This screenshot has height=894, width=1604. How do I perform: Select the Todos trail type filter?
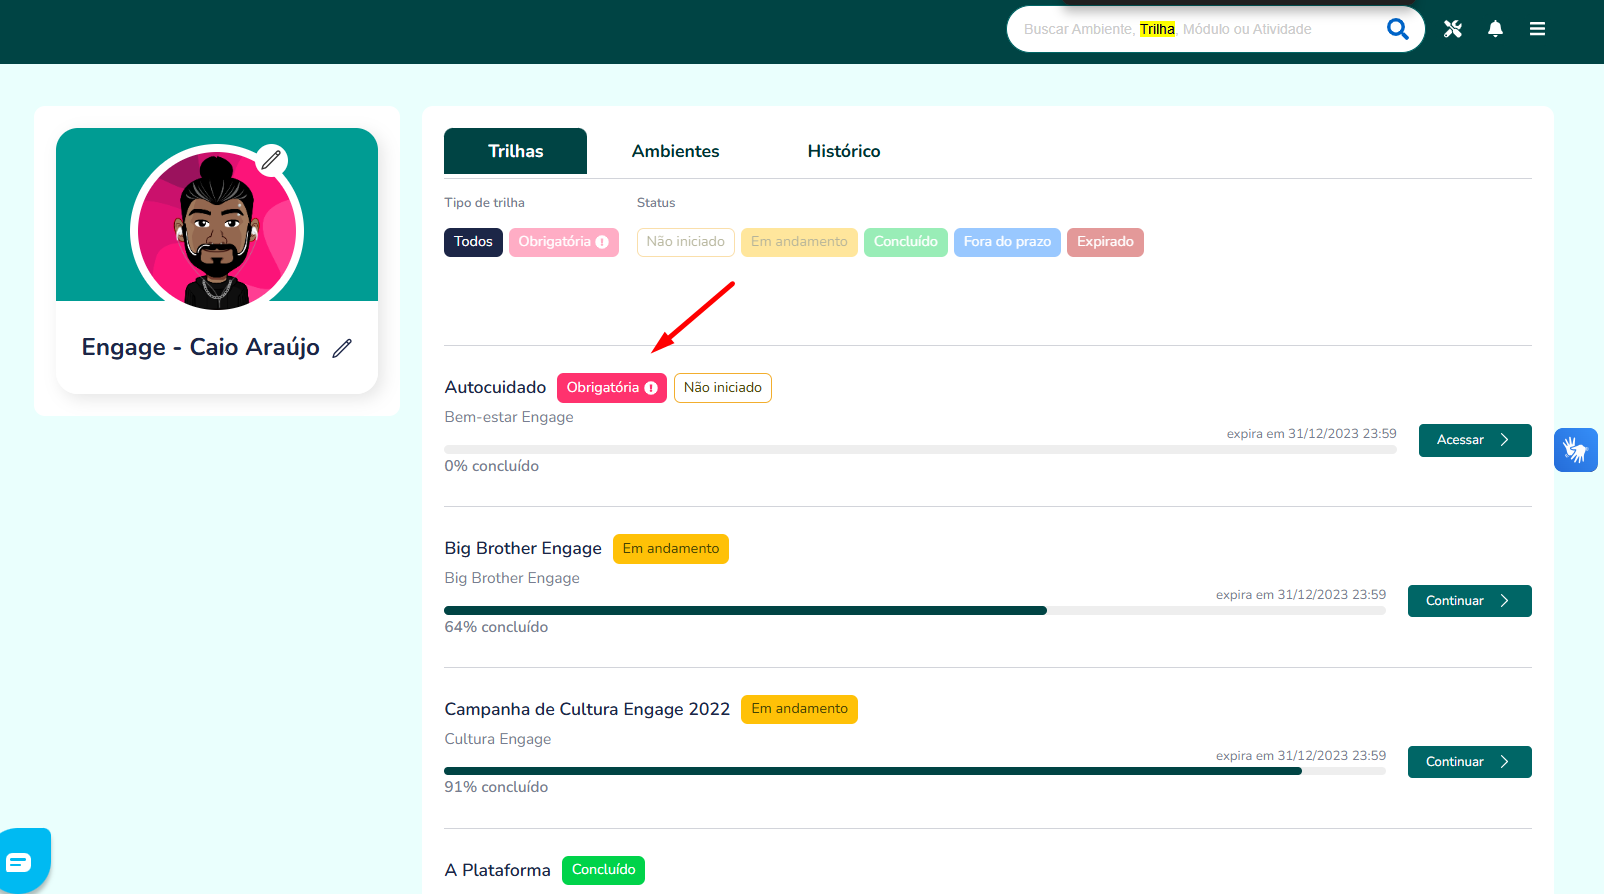tap(473, 242)
